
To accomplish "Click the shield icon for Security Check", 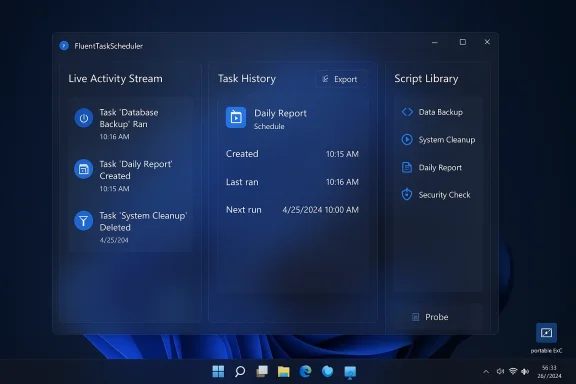I will coord(407,194).
